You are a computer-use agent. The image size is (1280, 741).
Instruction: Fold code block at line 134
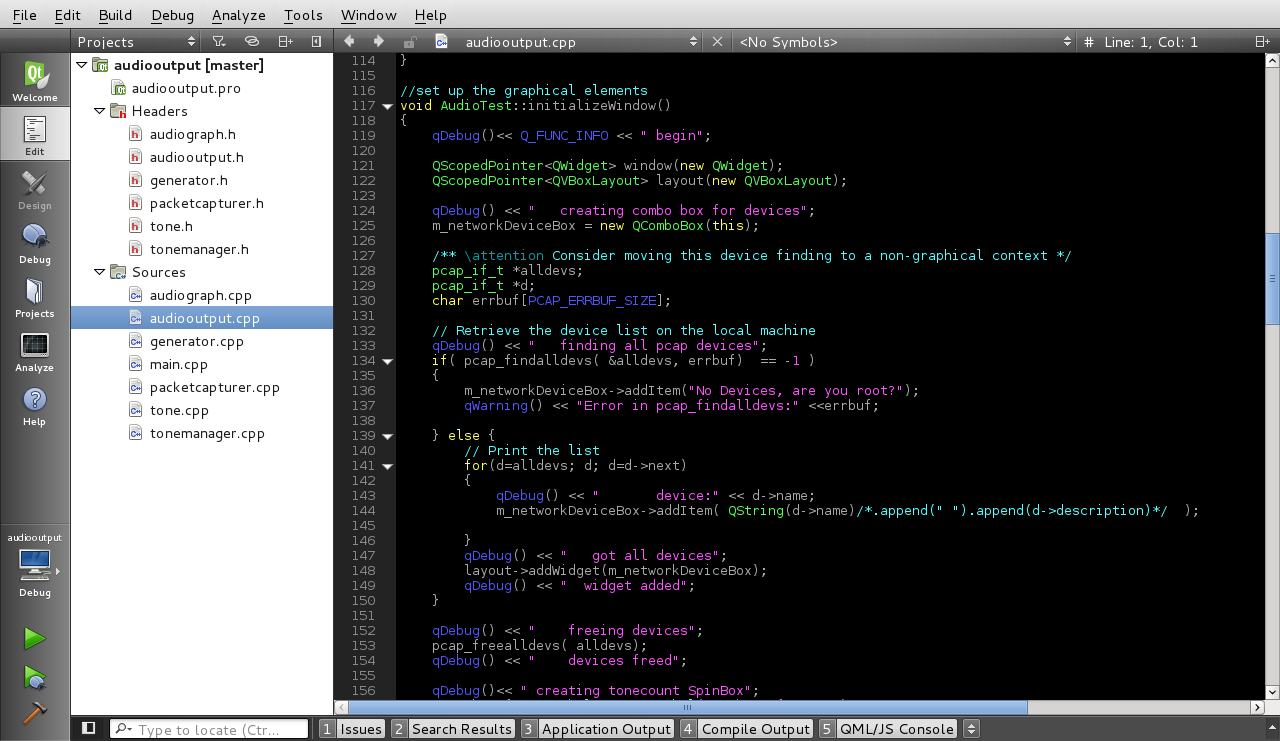pos(388,361)
